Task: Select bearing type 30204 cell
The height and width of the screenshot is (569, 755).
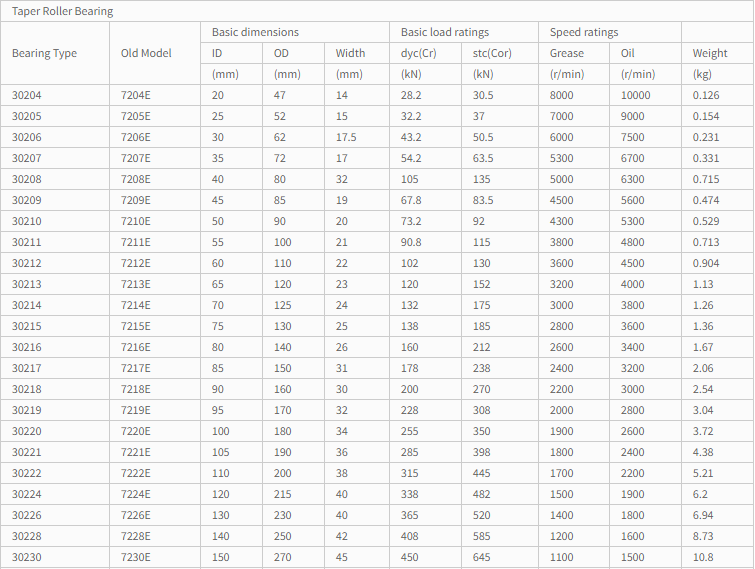Action: coord(27,95)
